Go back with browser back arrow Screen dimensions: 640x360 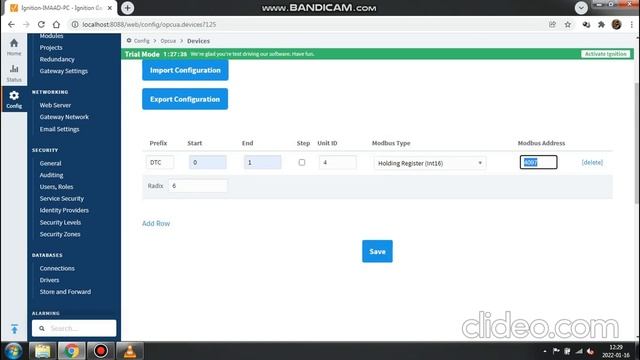click(11, 24)
